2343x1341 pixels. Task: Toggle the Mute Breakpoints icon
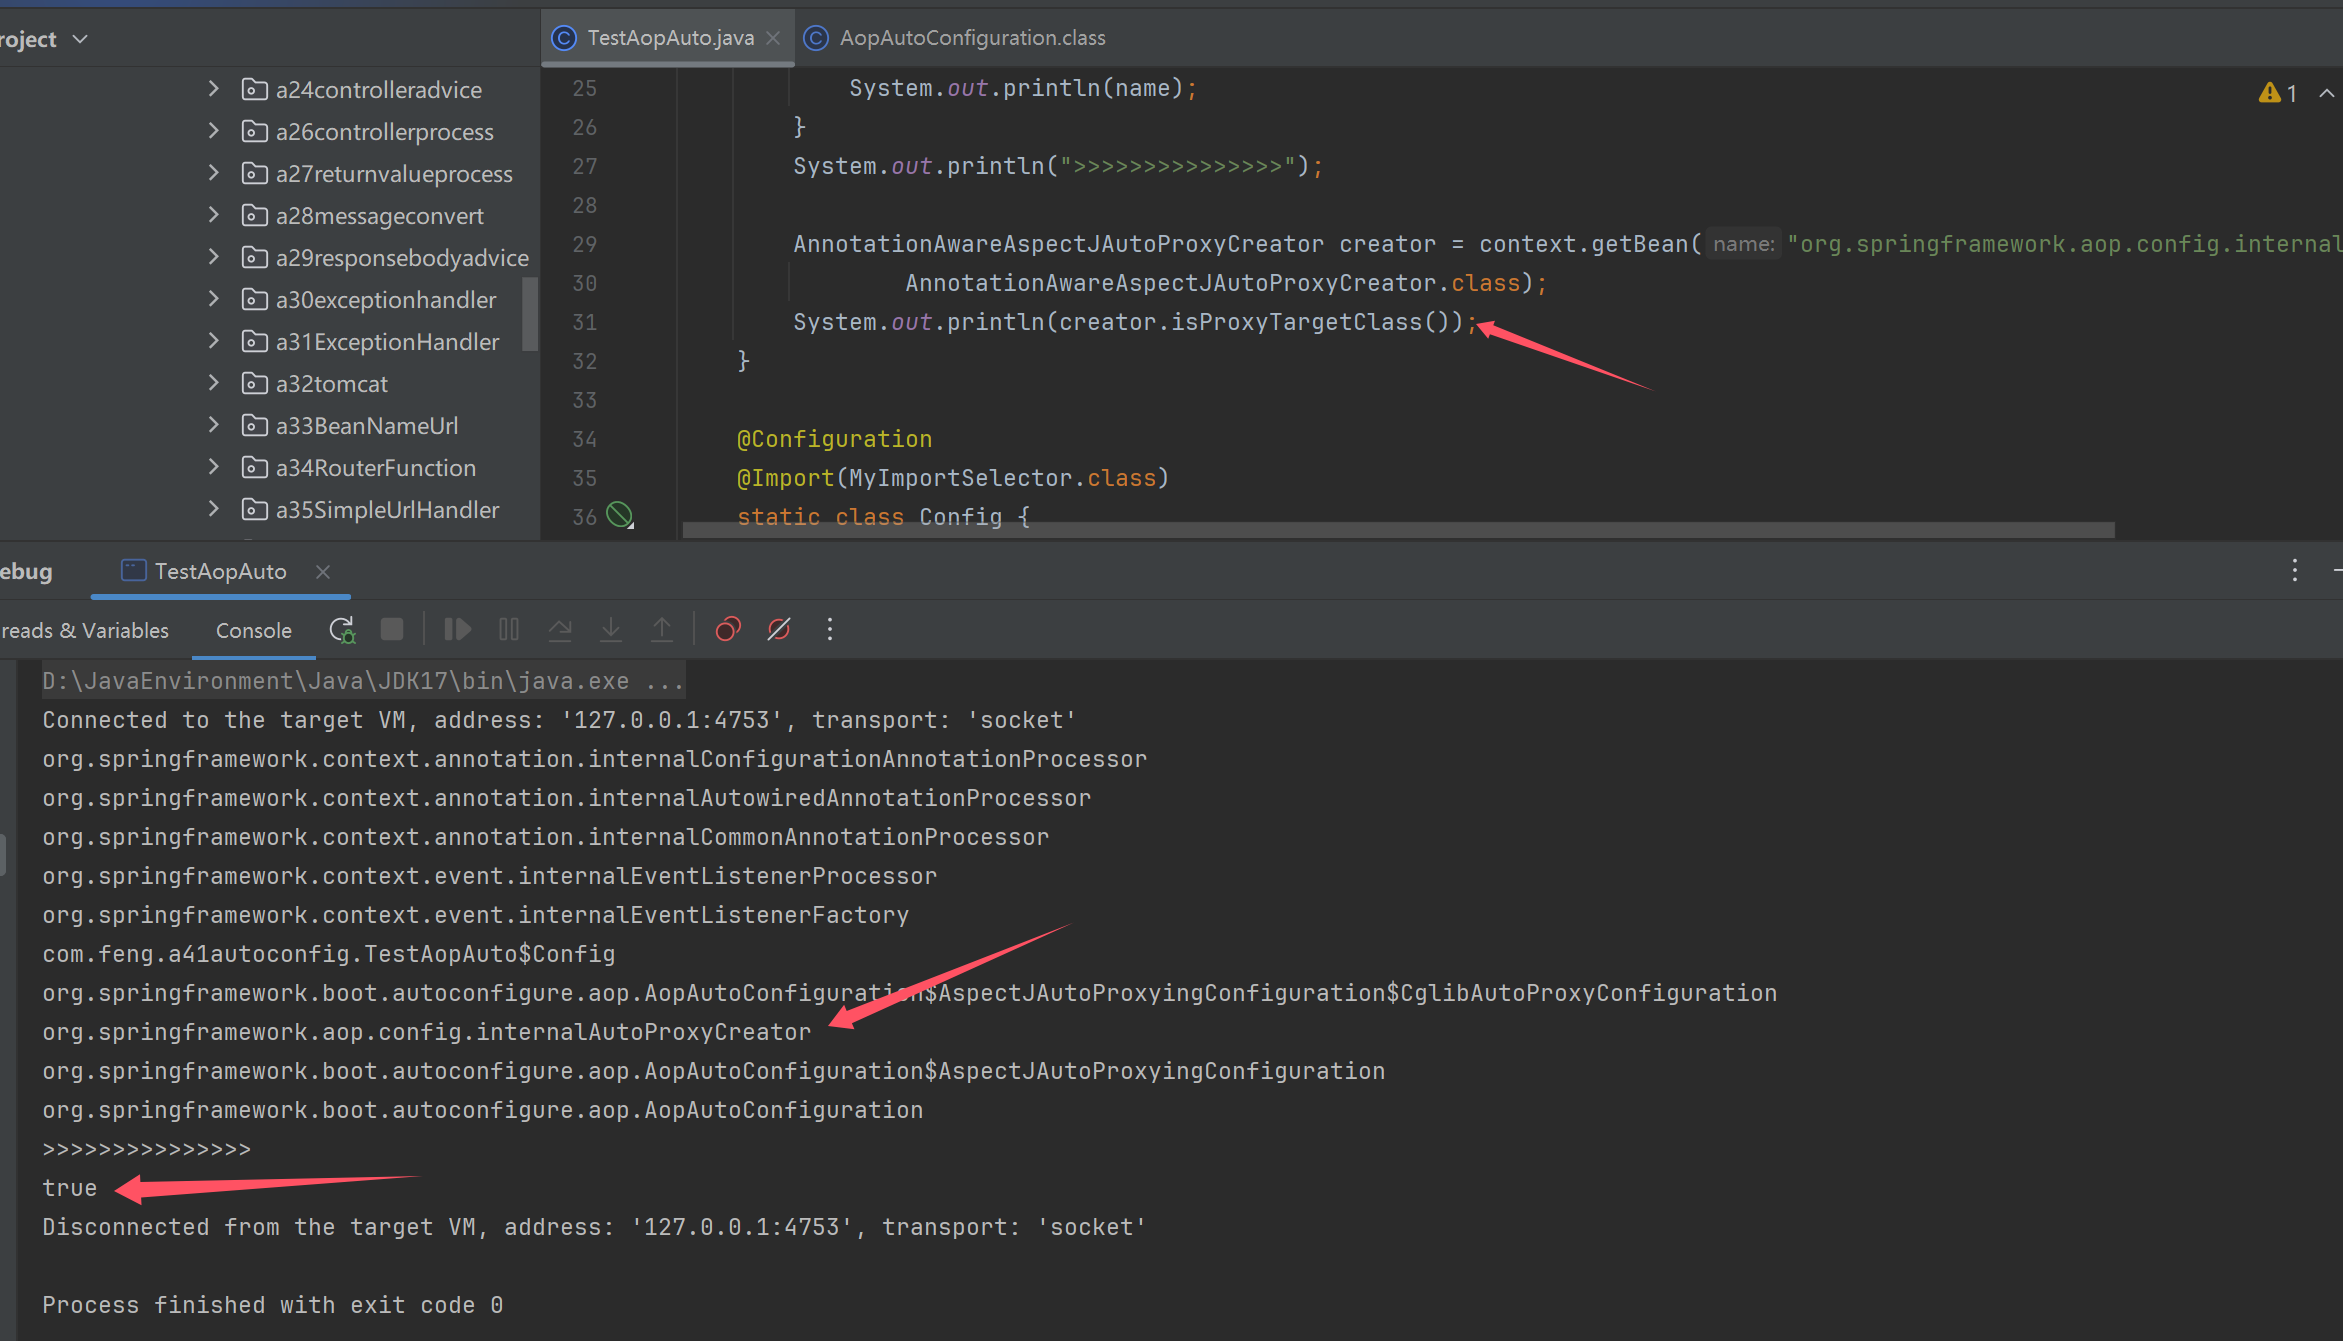[779, 629]
